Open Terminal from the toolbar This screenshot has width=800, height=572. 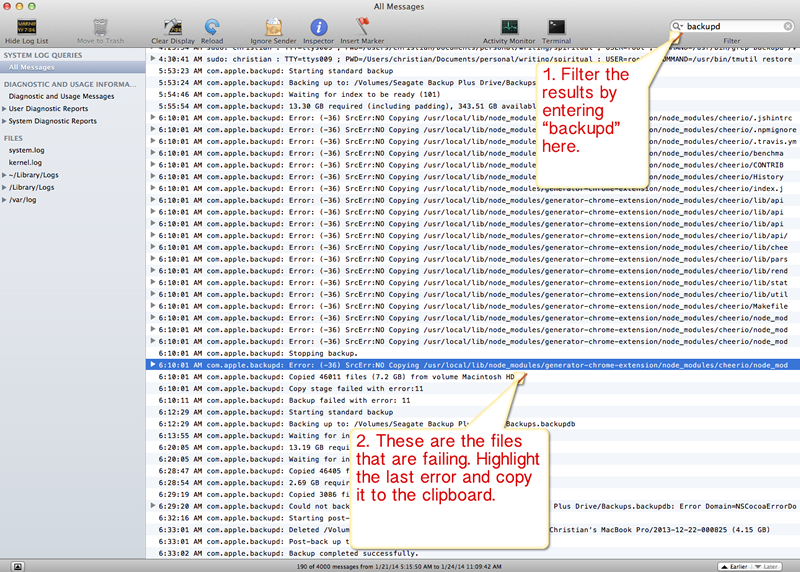click(x=556, y=27)
